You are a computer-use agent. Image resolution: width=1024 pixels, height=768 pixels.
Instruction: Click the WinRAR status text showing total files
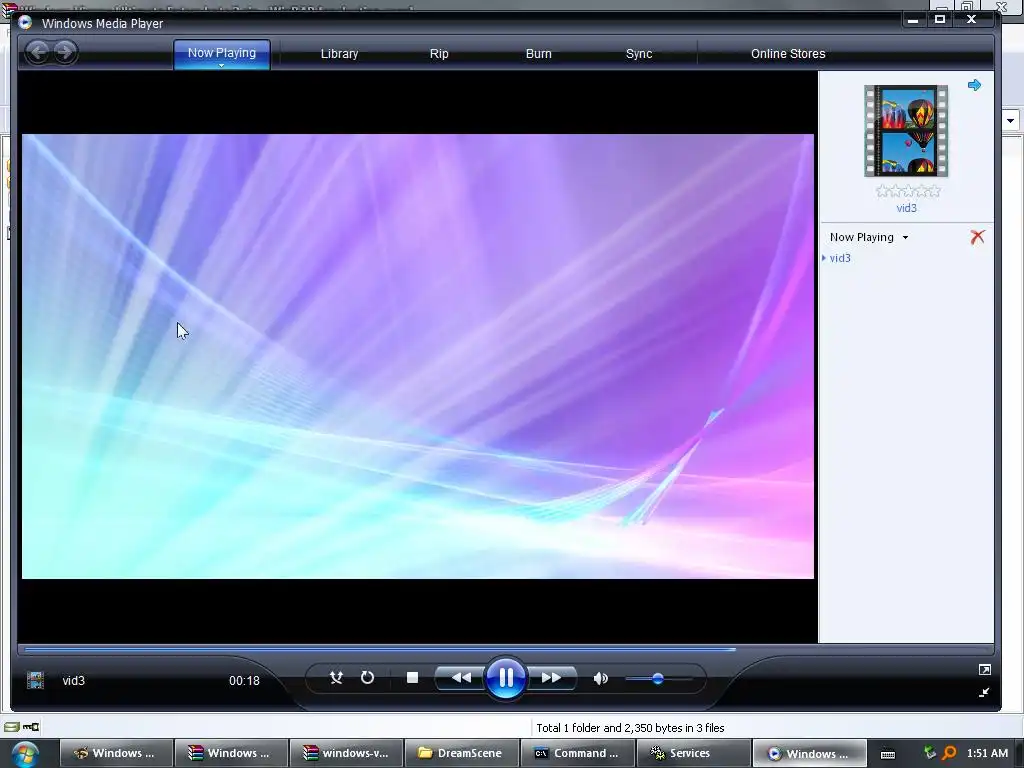point(630,728)
